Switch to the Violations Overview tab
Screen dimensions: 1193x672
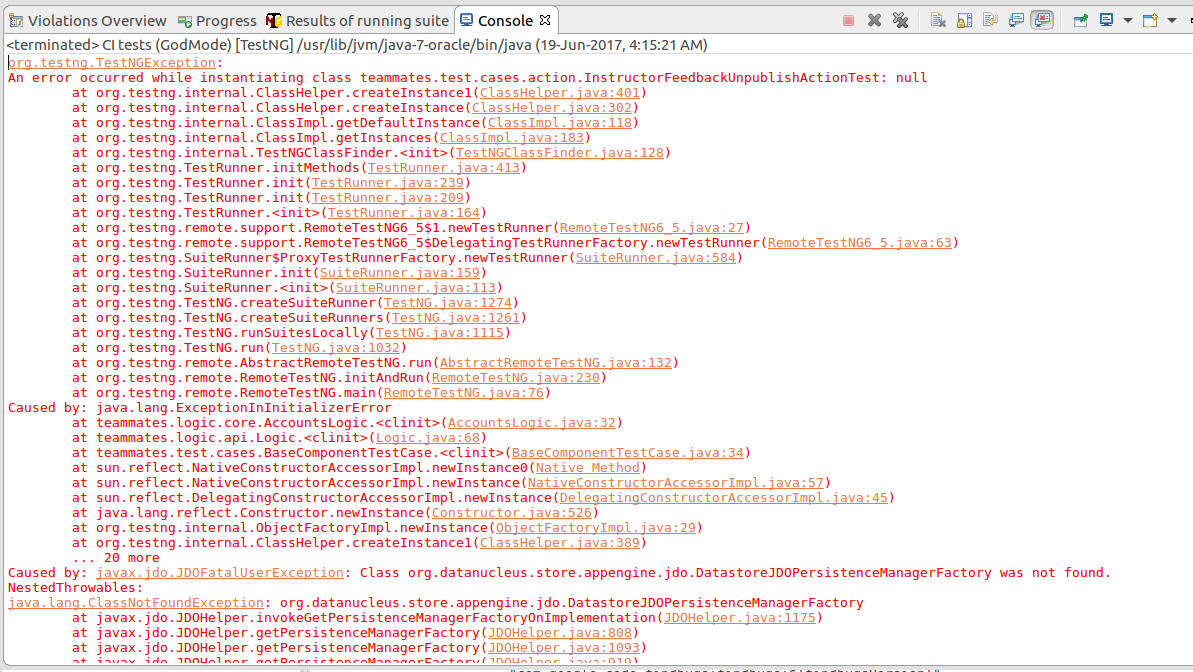pyautogui.click(x=87, y=21)
